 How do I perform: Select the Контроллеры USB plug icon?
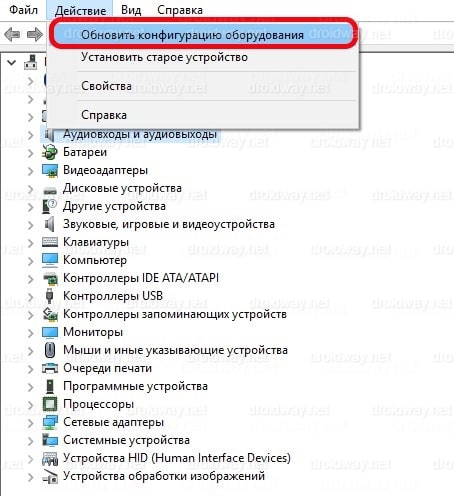pos(50,296)
